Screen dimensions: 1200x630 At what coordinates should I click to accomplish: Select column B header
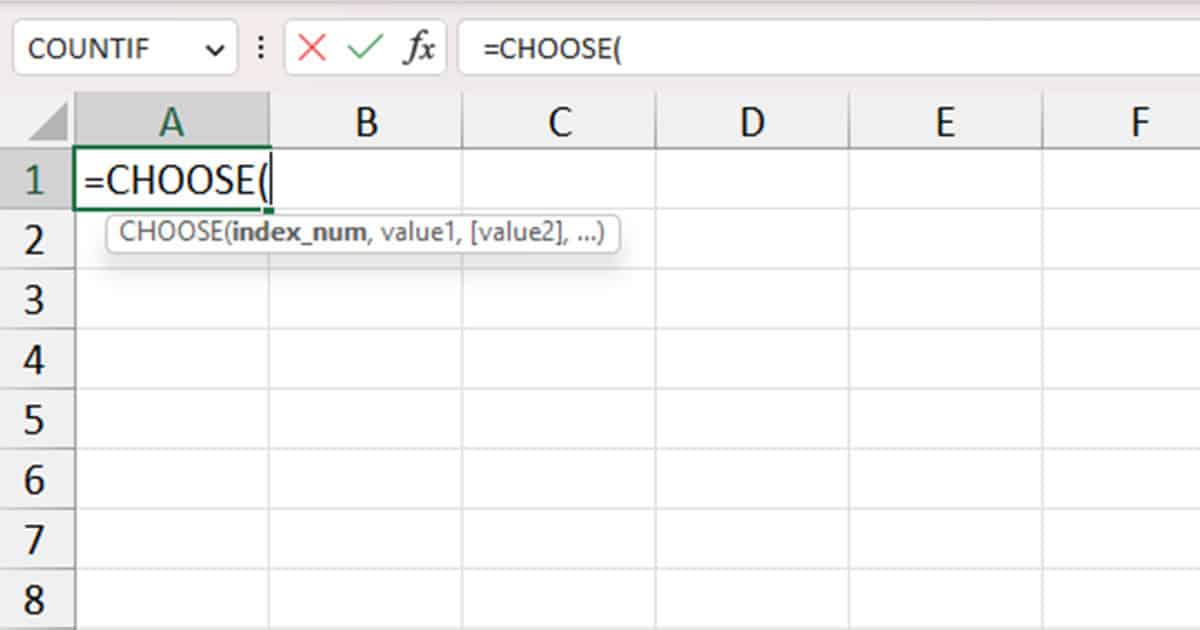point(366,122)
